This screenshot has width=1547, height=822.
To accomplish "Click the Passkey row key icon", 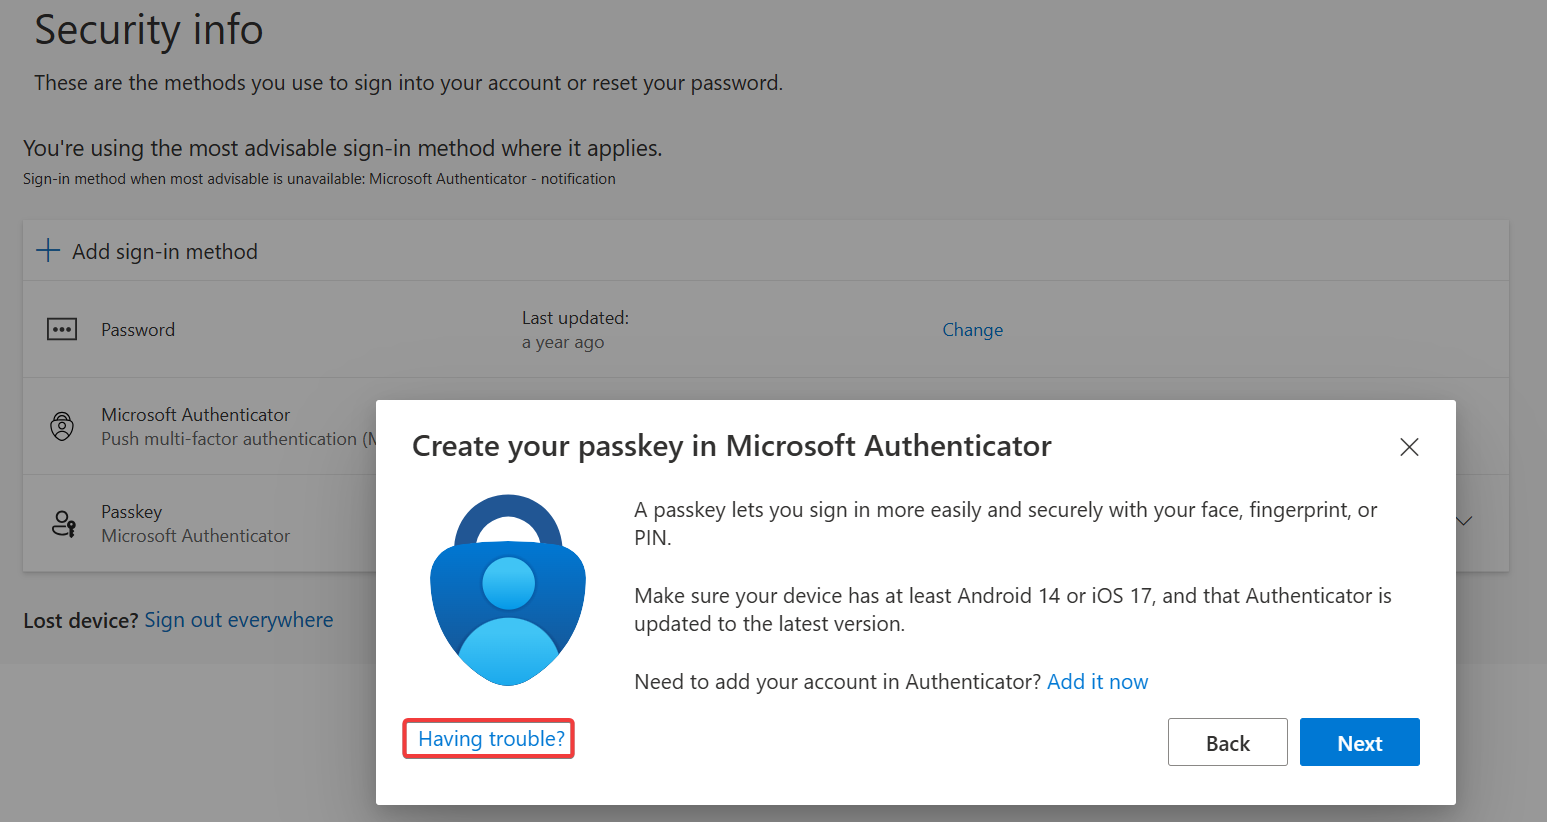I will point(64,523).
